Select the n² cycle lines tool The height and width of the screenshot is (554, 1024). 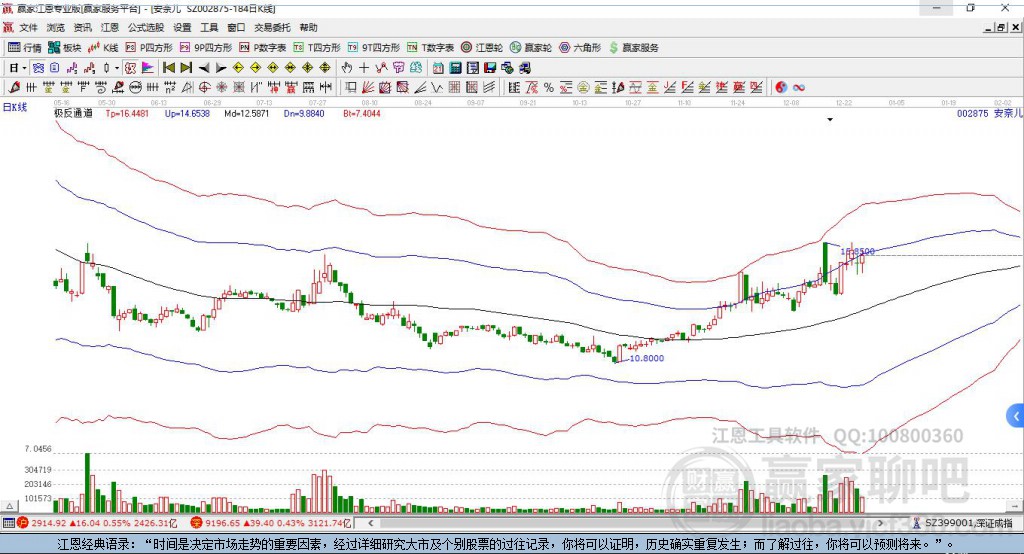pos(170,88)
